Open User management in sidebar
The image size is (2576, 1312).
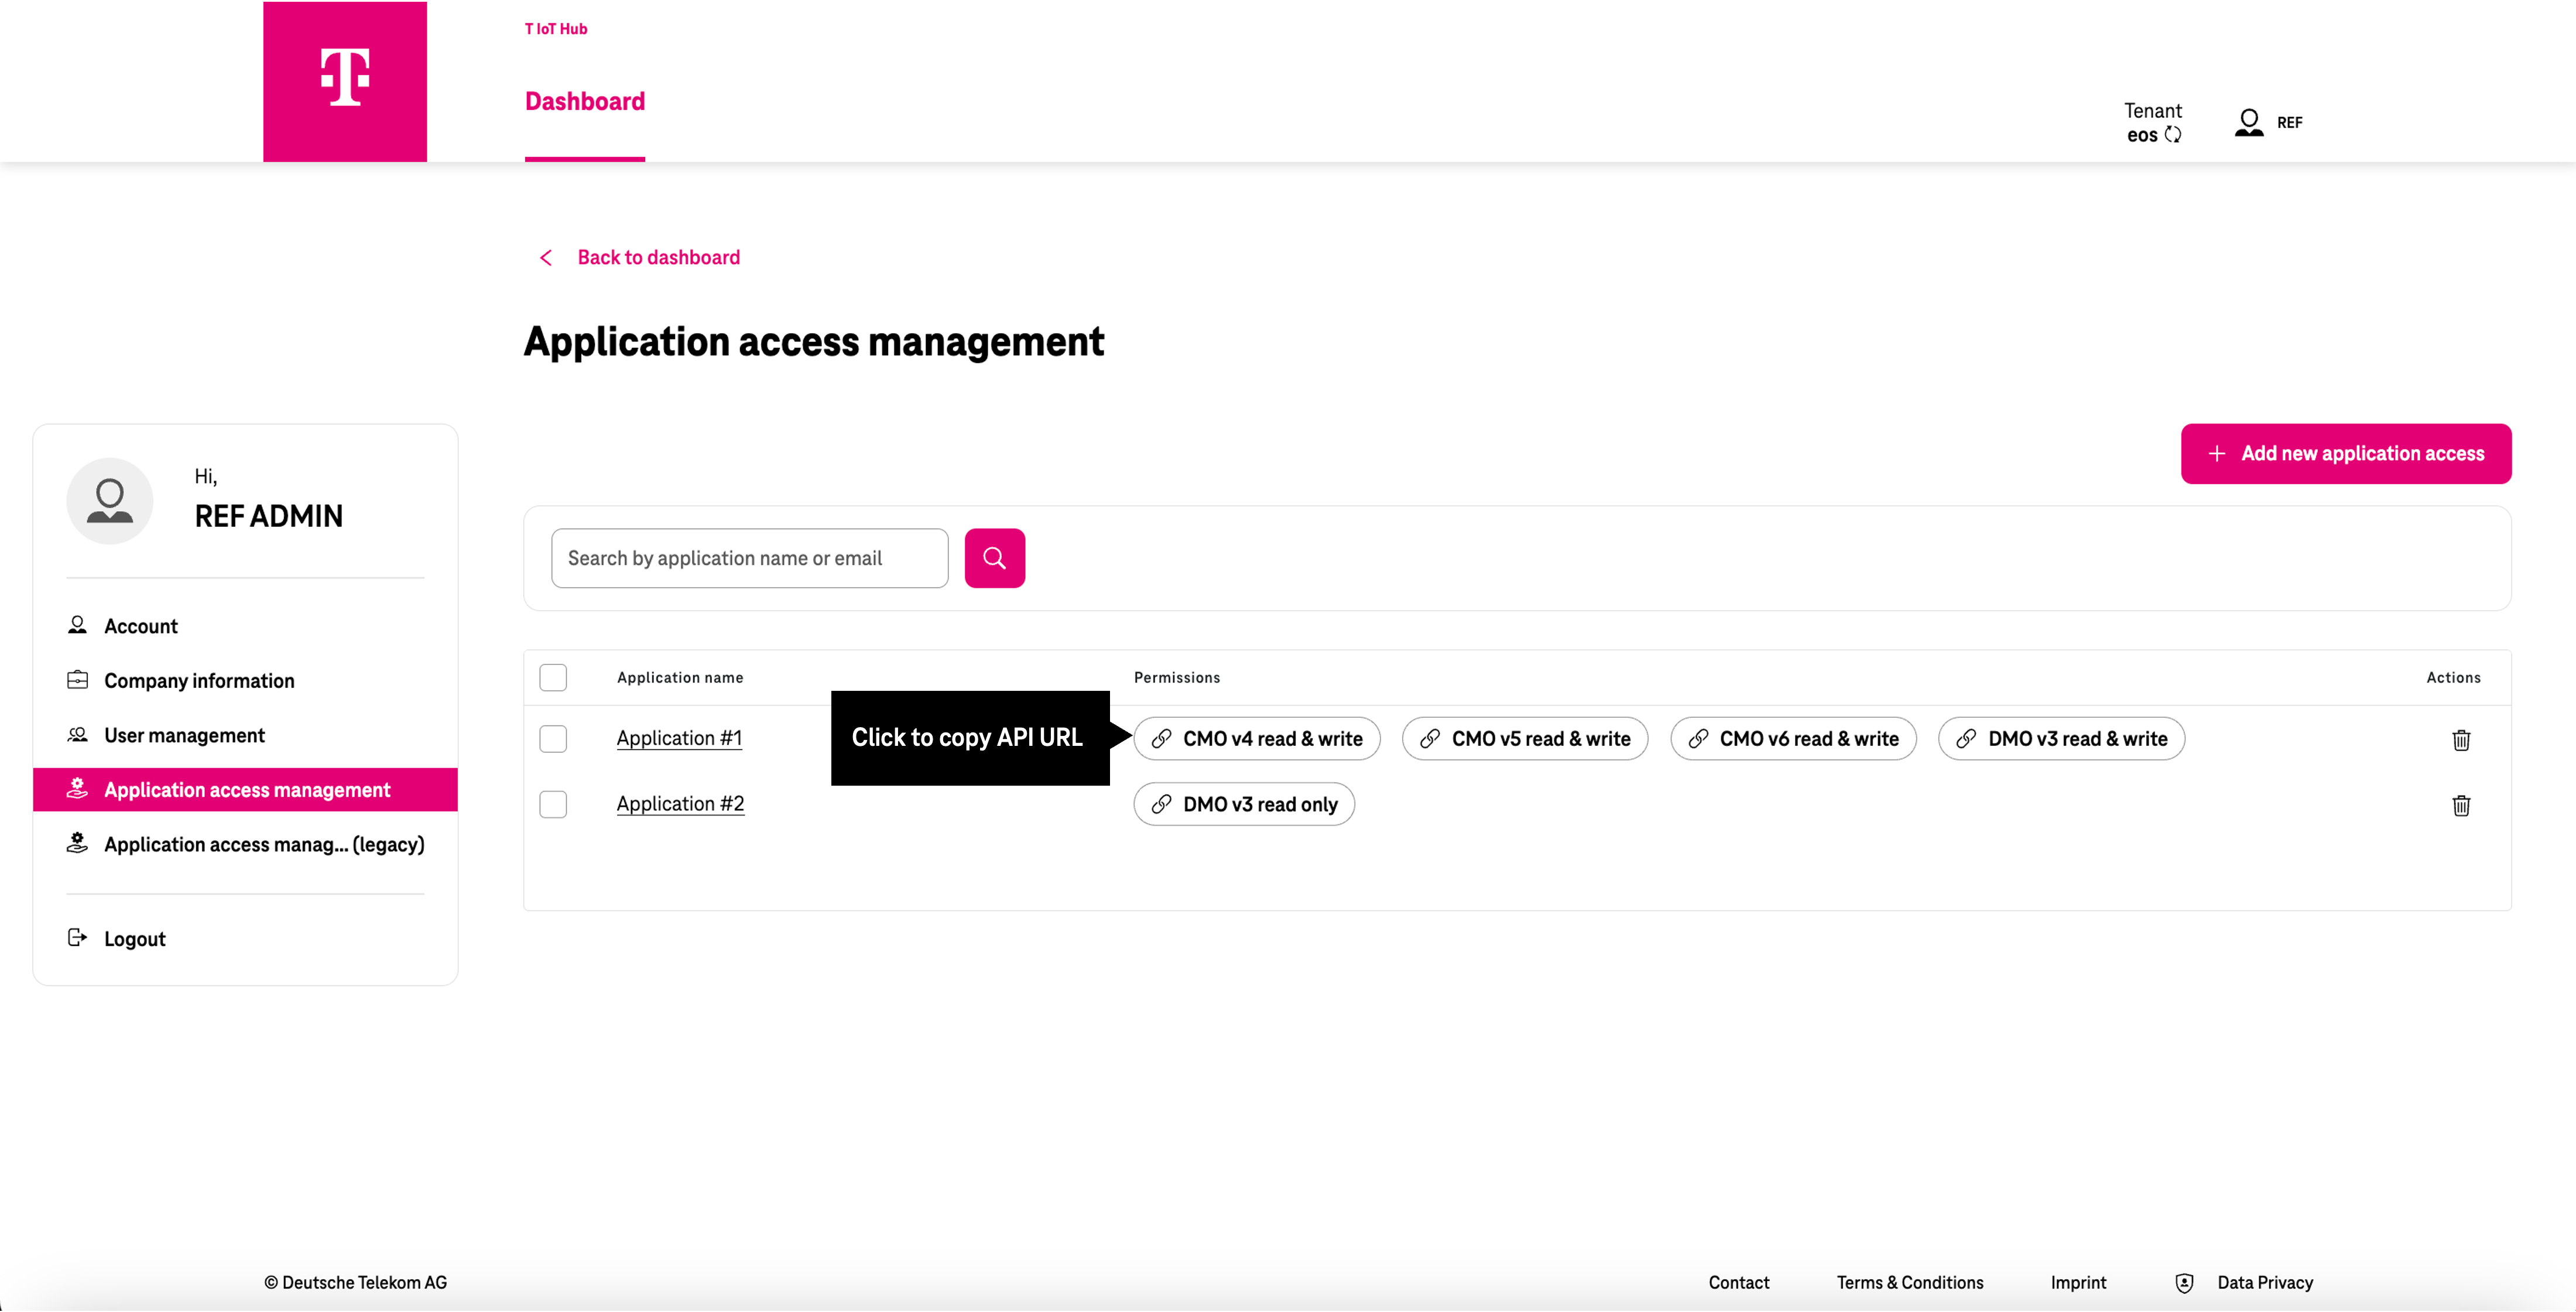tap(184, 735)
